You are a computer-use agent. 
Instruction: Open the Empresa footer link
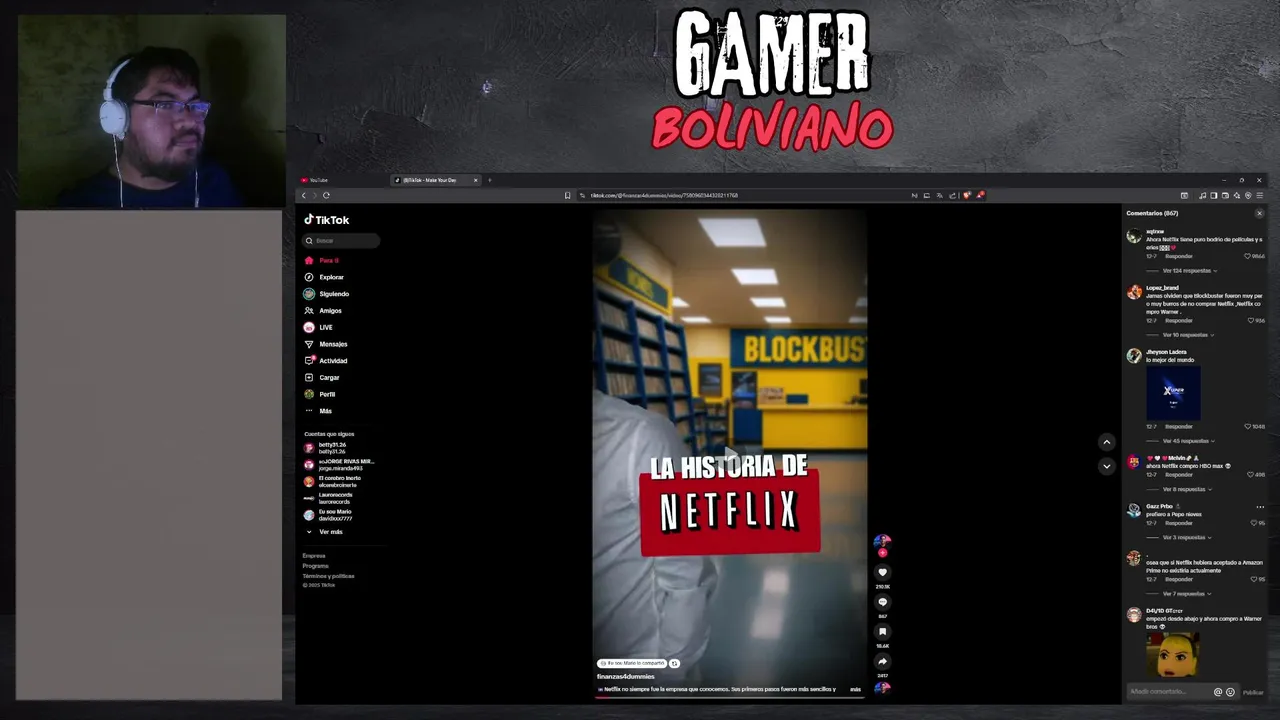(x=314, y=556)
